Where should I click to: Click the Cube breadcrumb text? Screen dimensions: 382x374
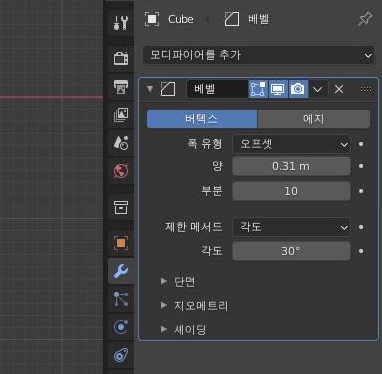coord(181,19)
